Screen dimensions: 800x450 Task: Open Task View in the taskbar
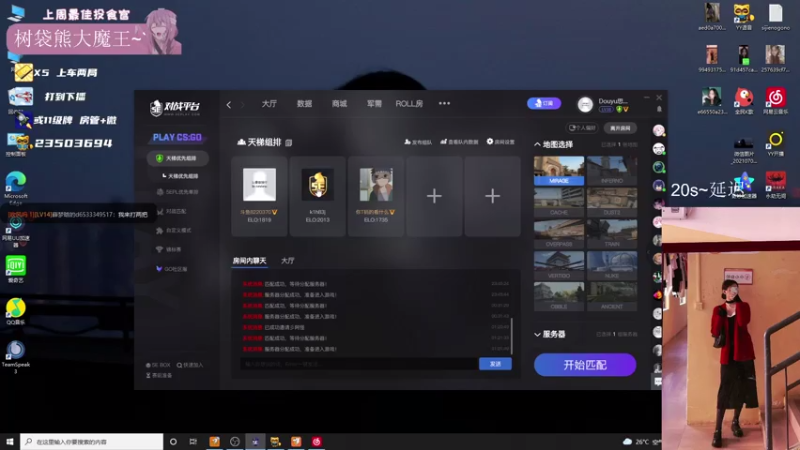point(193,441)
